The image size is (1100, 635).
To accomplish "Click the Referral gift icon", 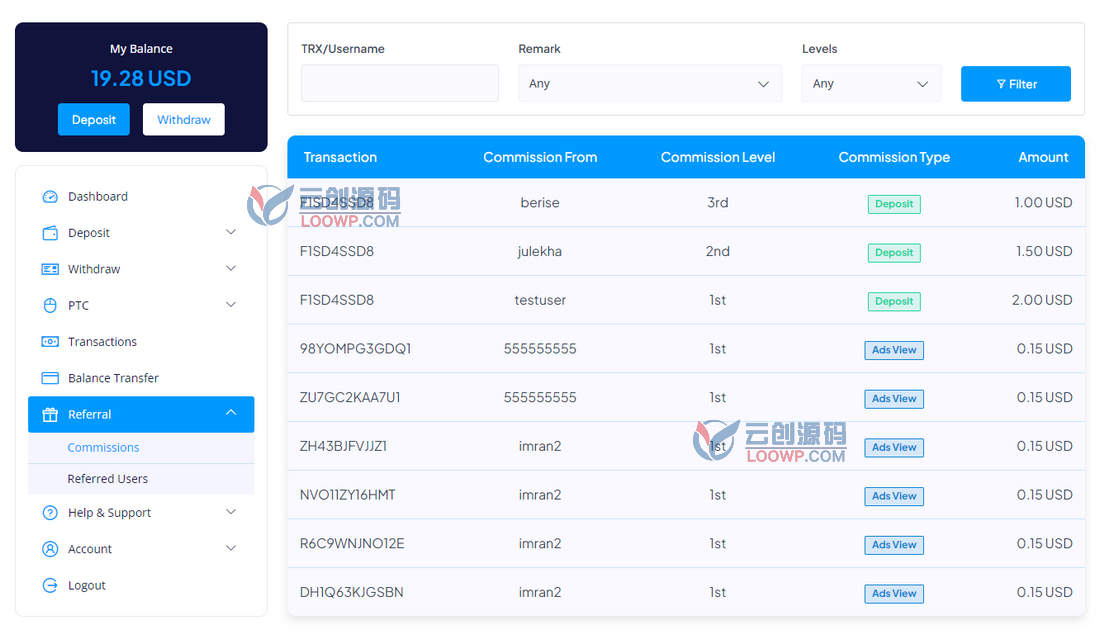I will click(x=50, y=415).
